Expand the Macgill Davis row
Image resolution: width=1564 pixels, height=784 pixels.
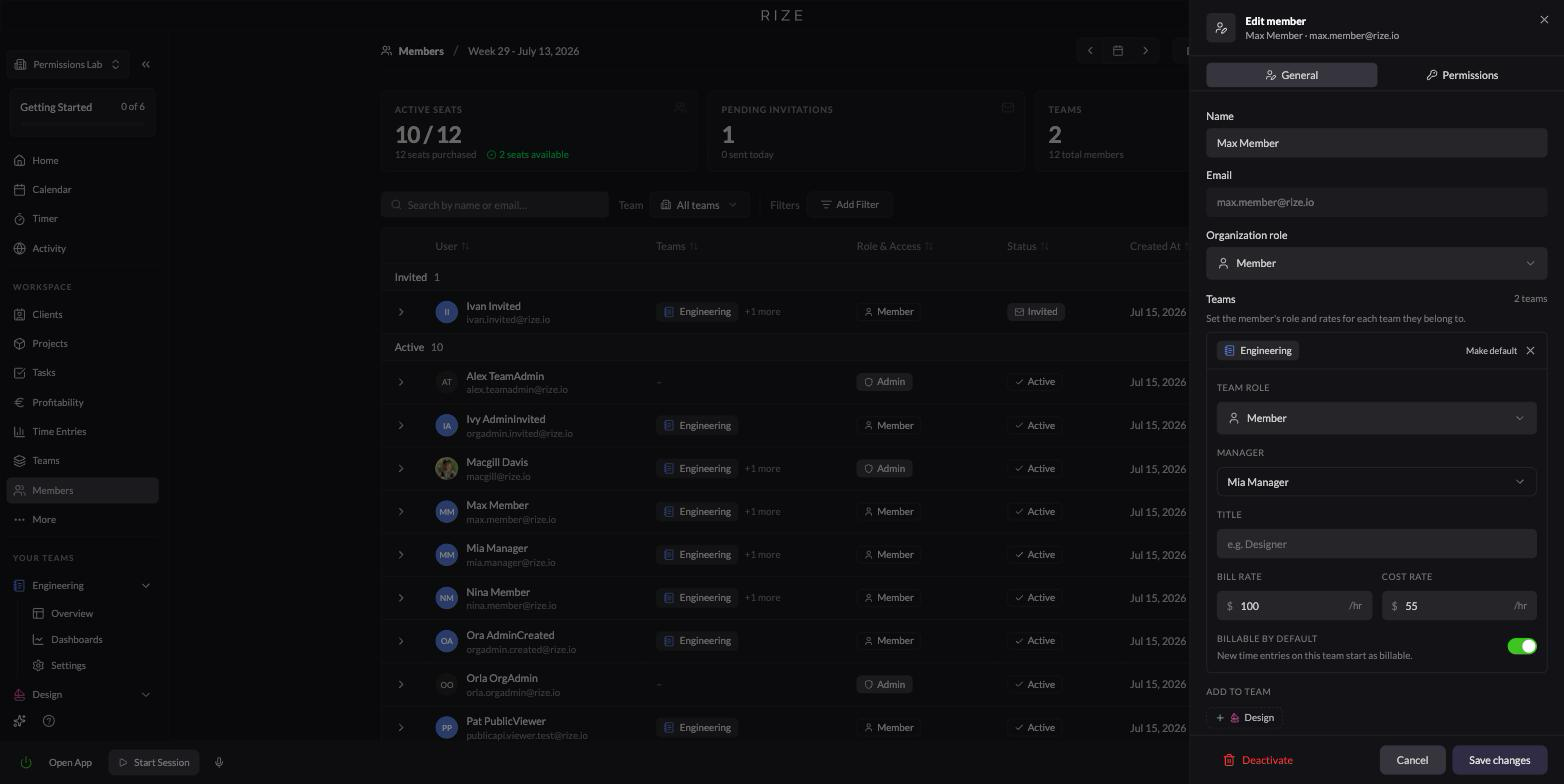point(401,468)
